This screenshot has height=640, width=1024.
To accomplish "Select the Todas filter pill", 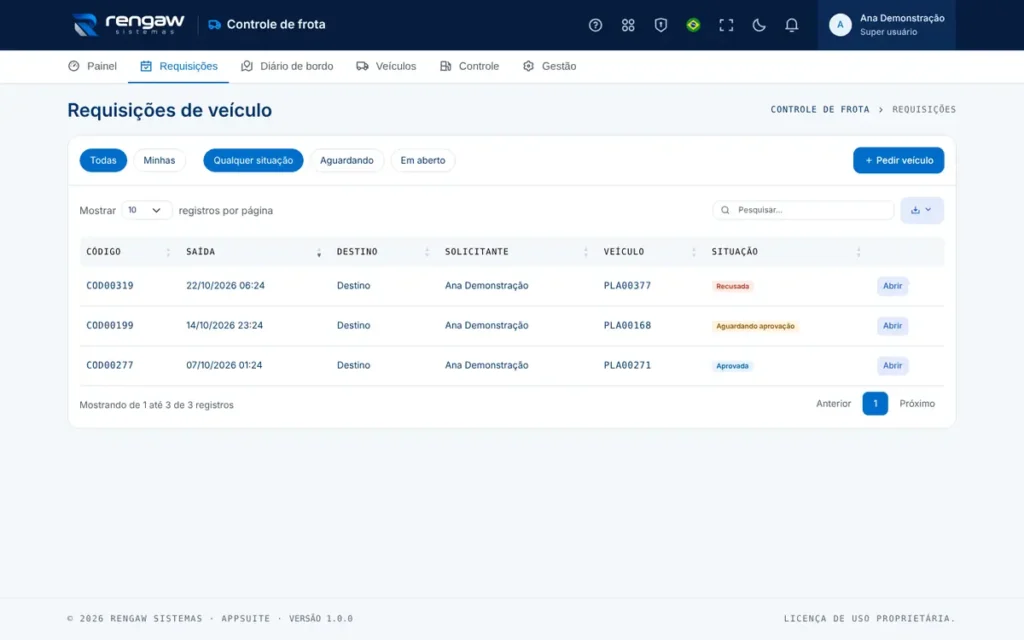I will (x=103, y=160).
